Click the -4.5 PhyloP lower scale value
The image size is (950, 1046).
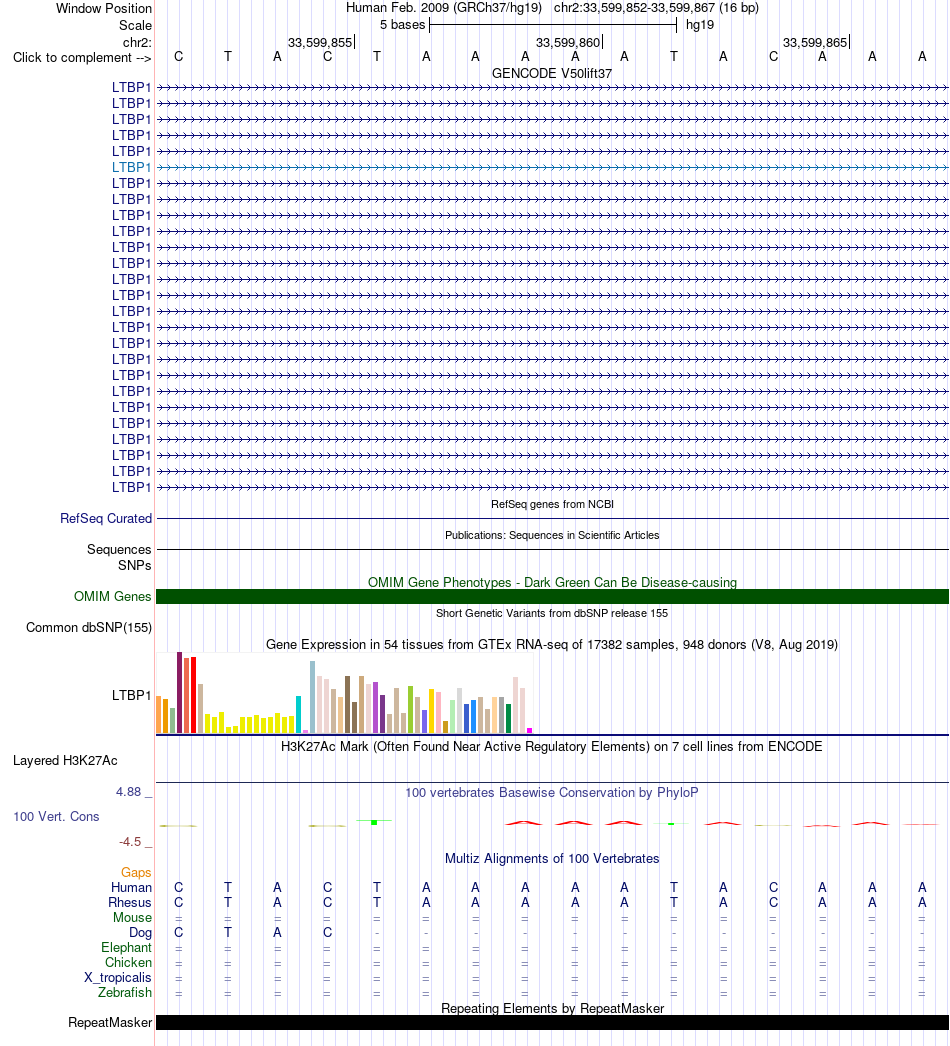pyautogui.click(x=129, y=842)
